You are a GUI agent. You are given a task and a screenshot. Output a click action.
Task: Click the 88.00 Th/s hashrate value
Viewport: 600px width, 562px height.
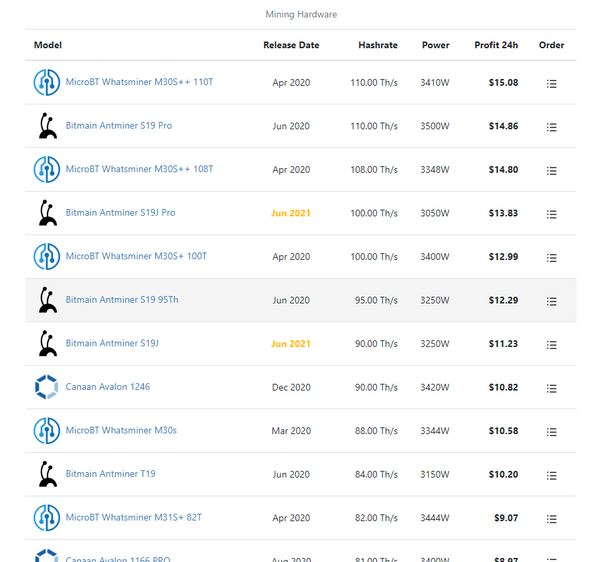376,431
